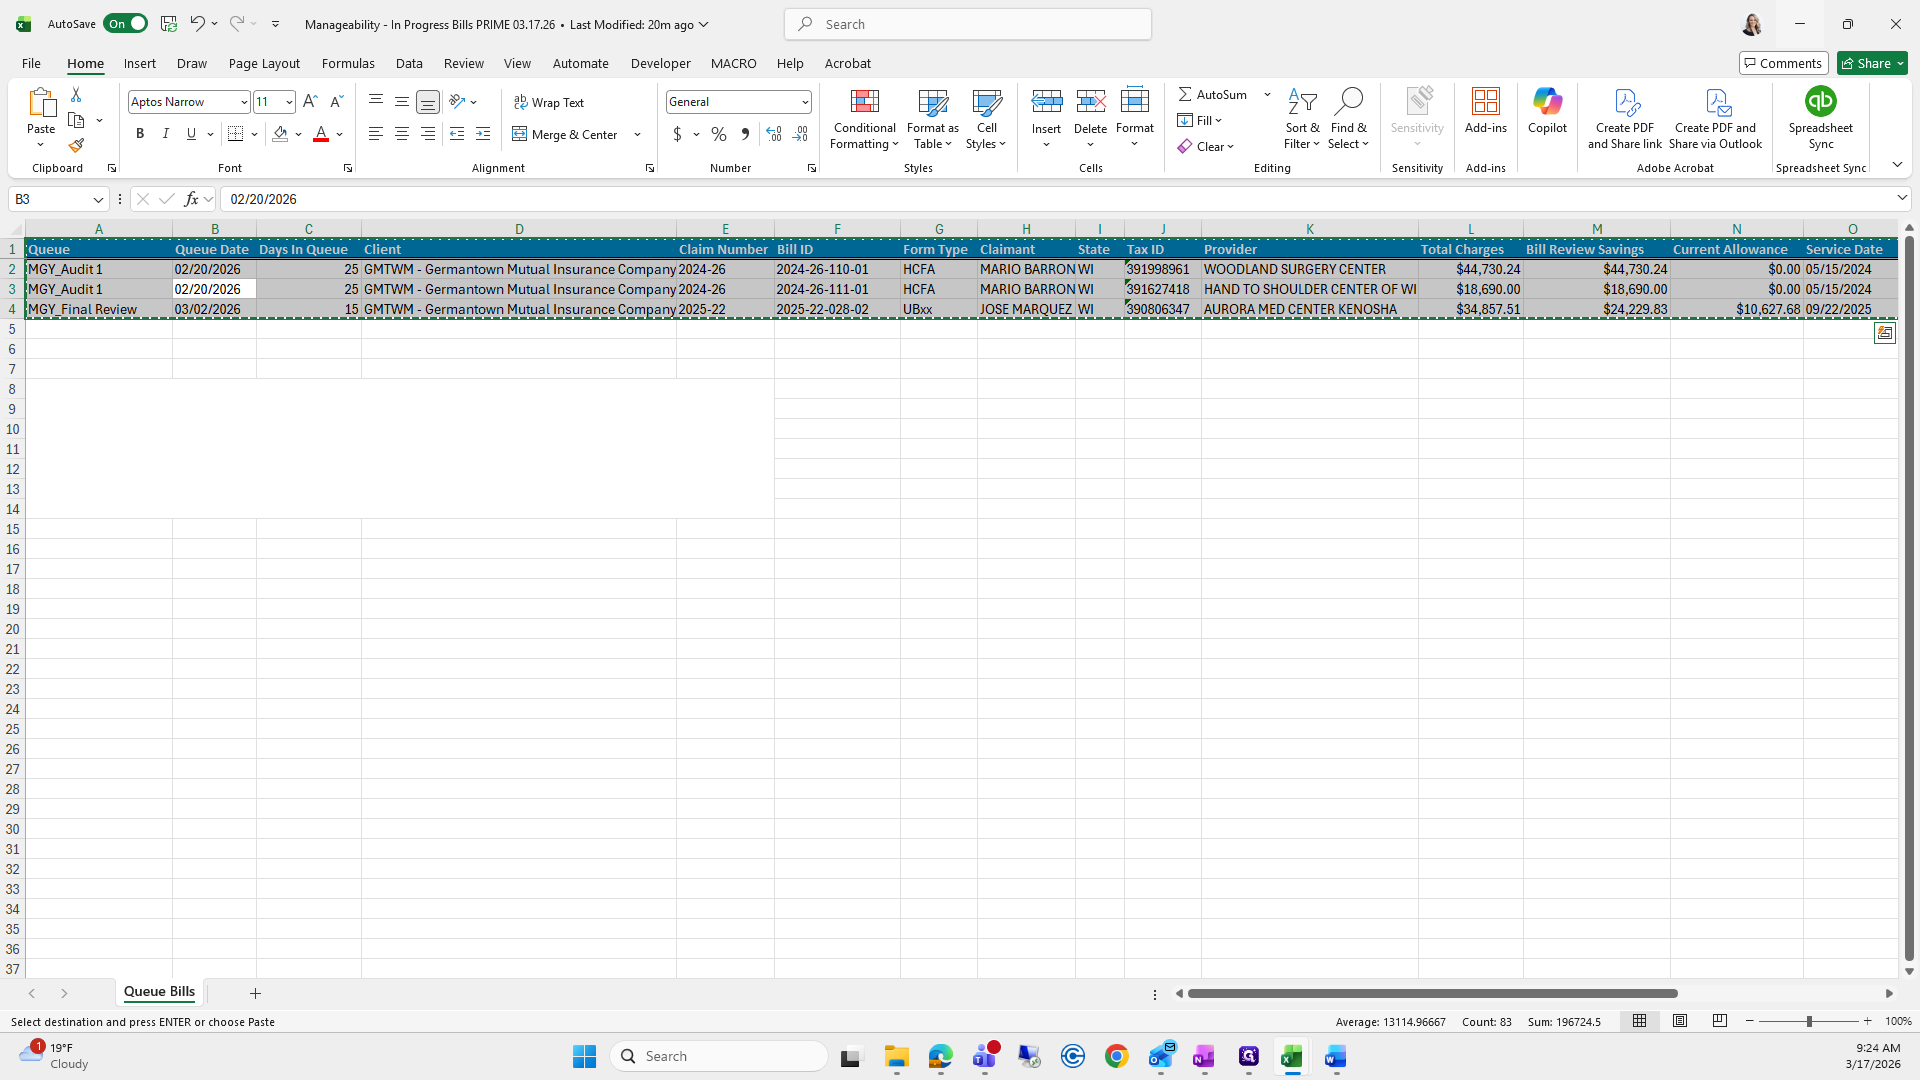Open the General number format dropdown
The image size is (1920, 1080).
pos(804,102)
